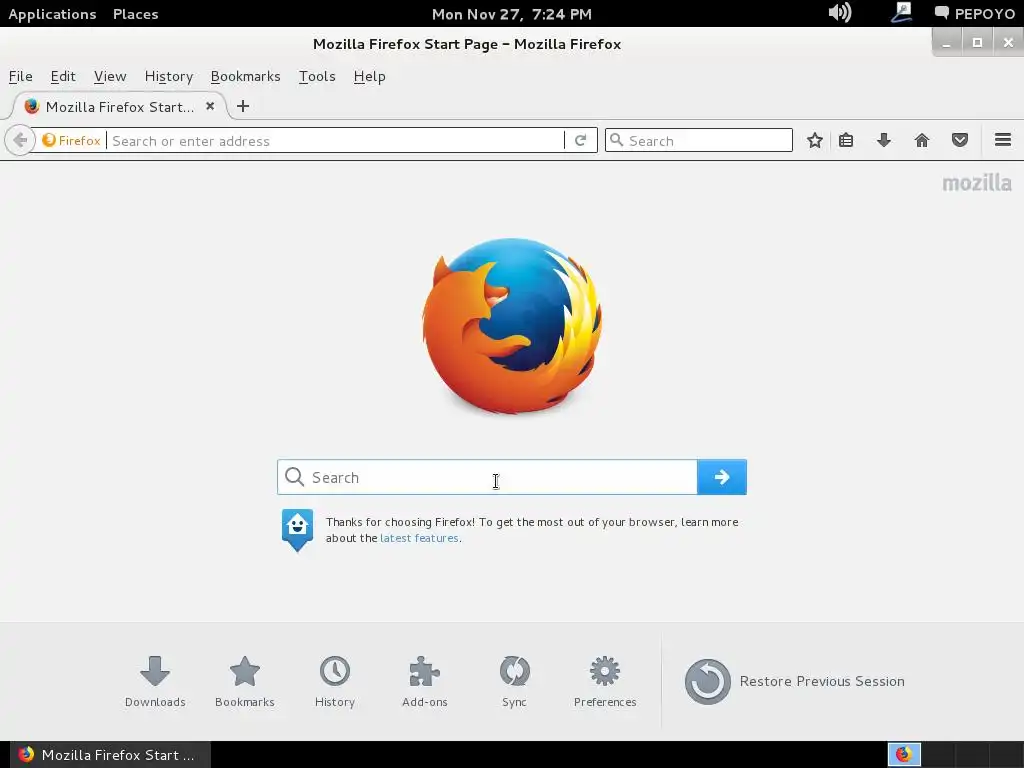
Task: Open History from start page shortcuts
Action: point(335,682)
